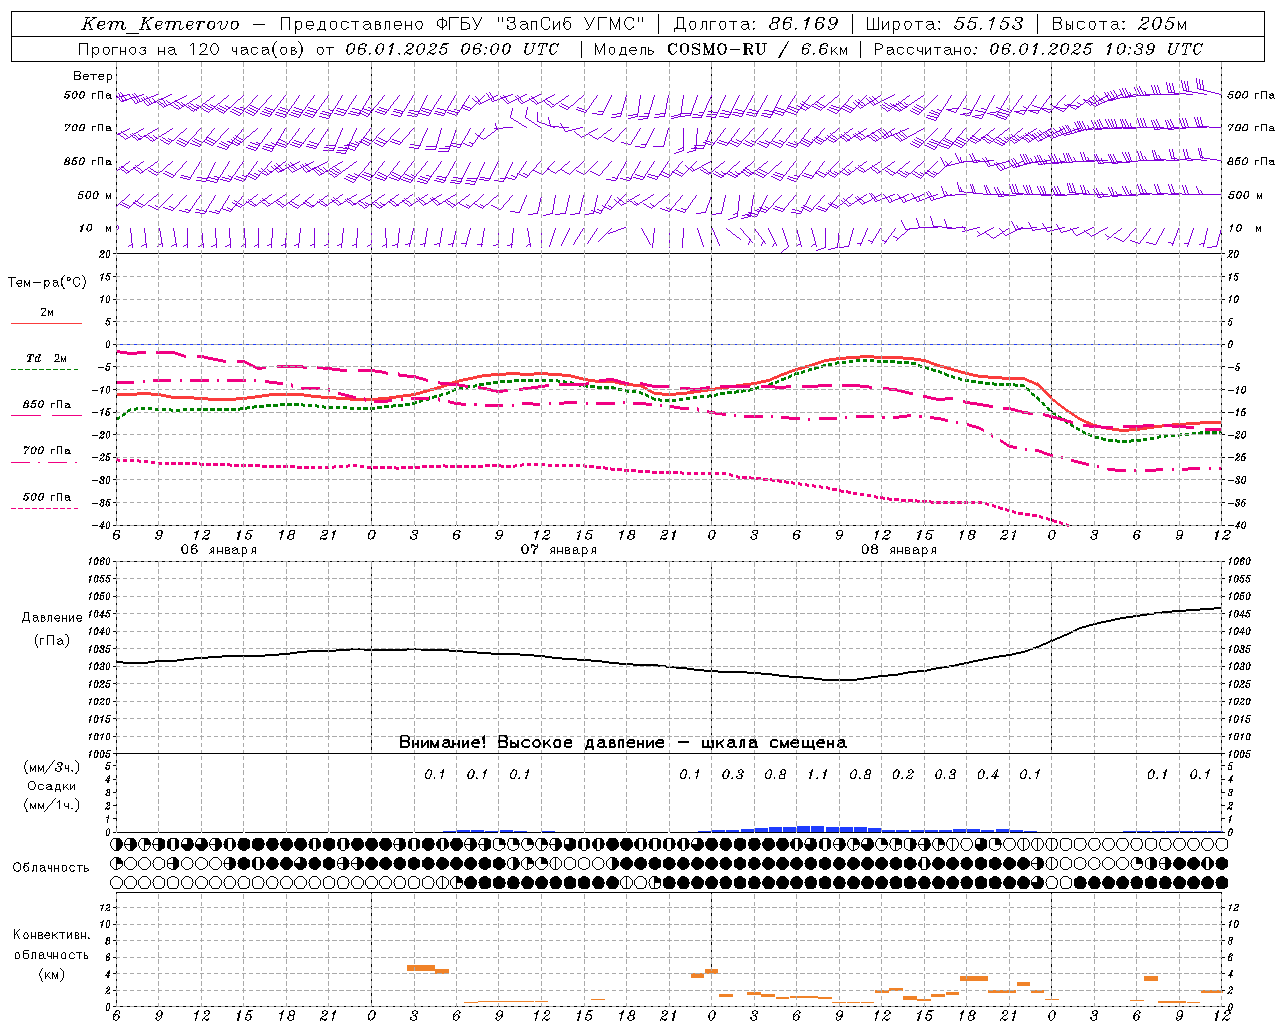This screenshot has height=1024, width=1280.
Task: Click the '700 гПа' temperature legend entry
Action: 47,450
